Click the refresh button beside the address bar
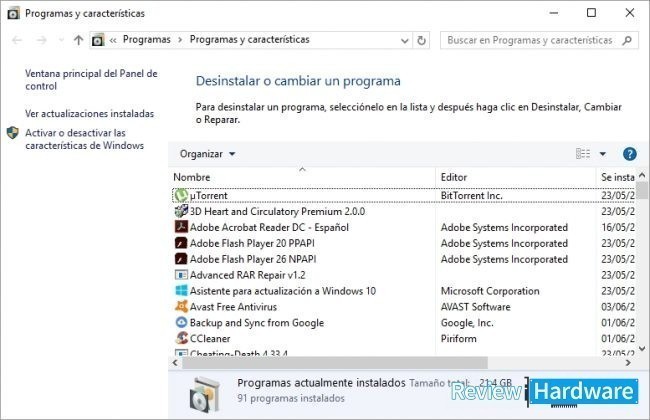650x420 pixels. point(421,40)
